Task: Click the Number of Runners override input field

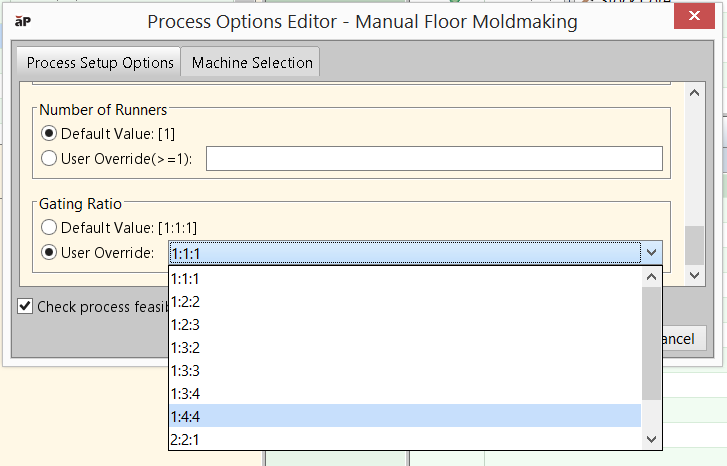Action: pyautogui.click(x=434, y=159)
